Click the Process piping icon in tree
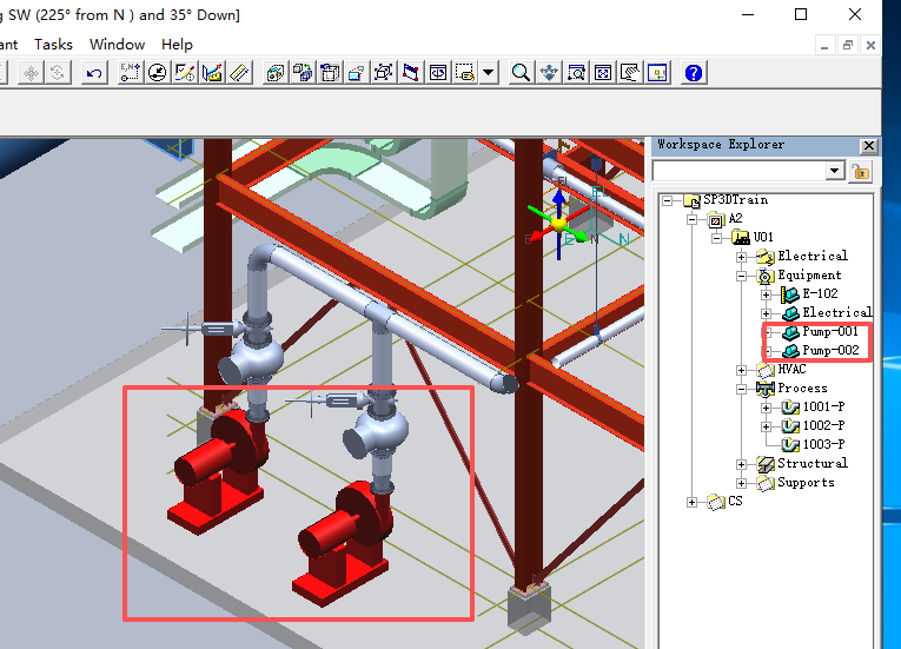 coord(765,389)
